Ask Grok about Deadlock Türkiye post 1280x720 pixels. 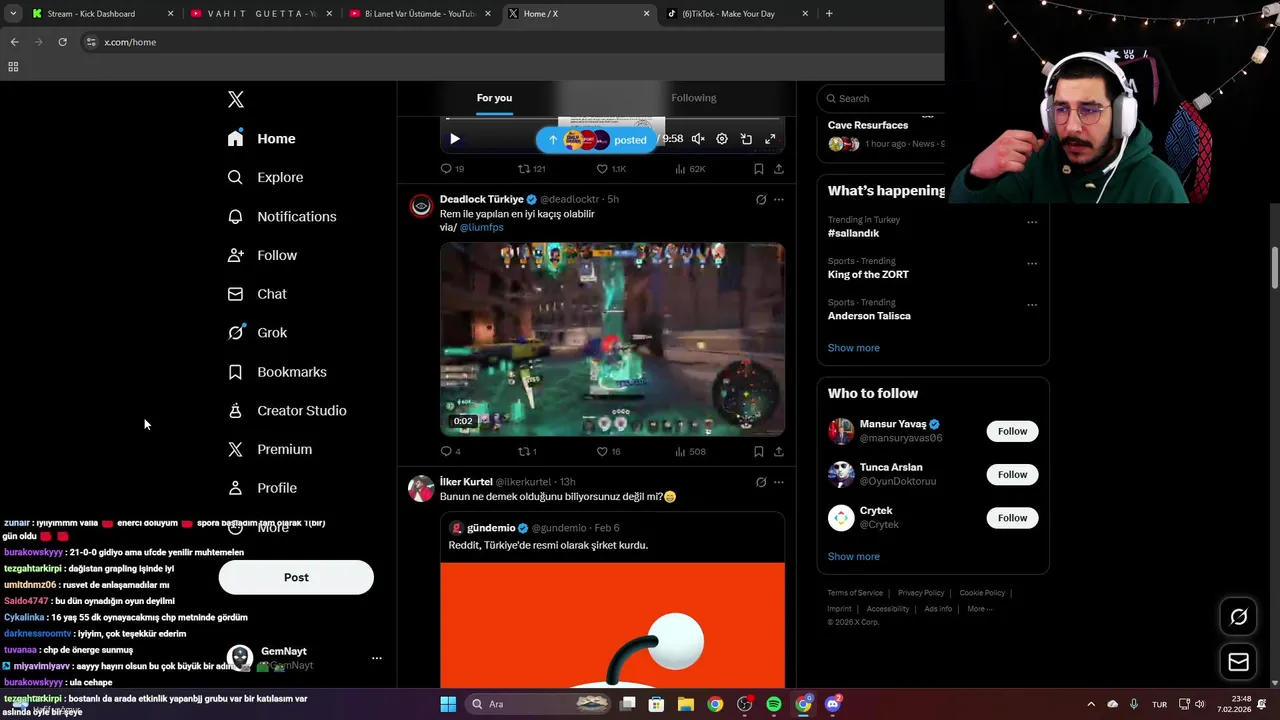point(761,199)
